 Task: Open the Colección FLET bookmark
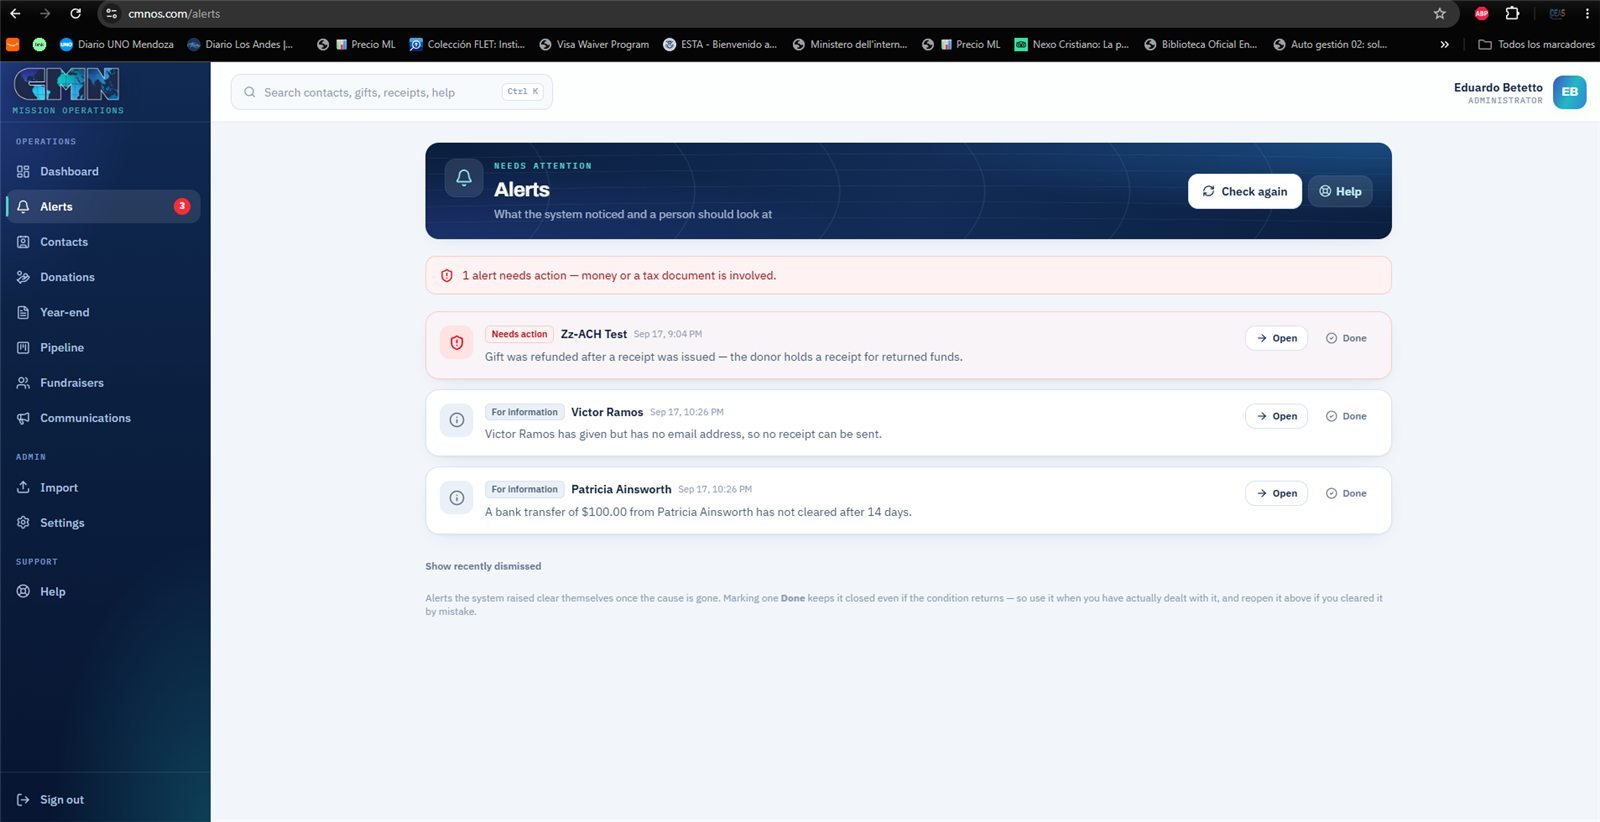coord(467,45)
